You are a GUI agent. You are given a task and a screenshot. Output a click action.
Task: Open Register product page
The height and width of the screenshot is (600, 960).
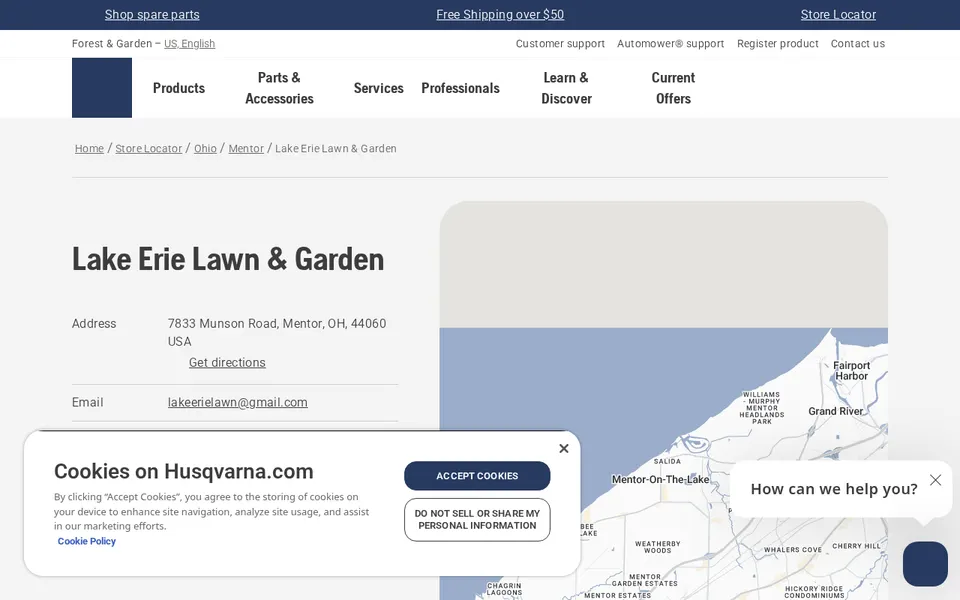(778, 43)
